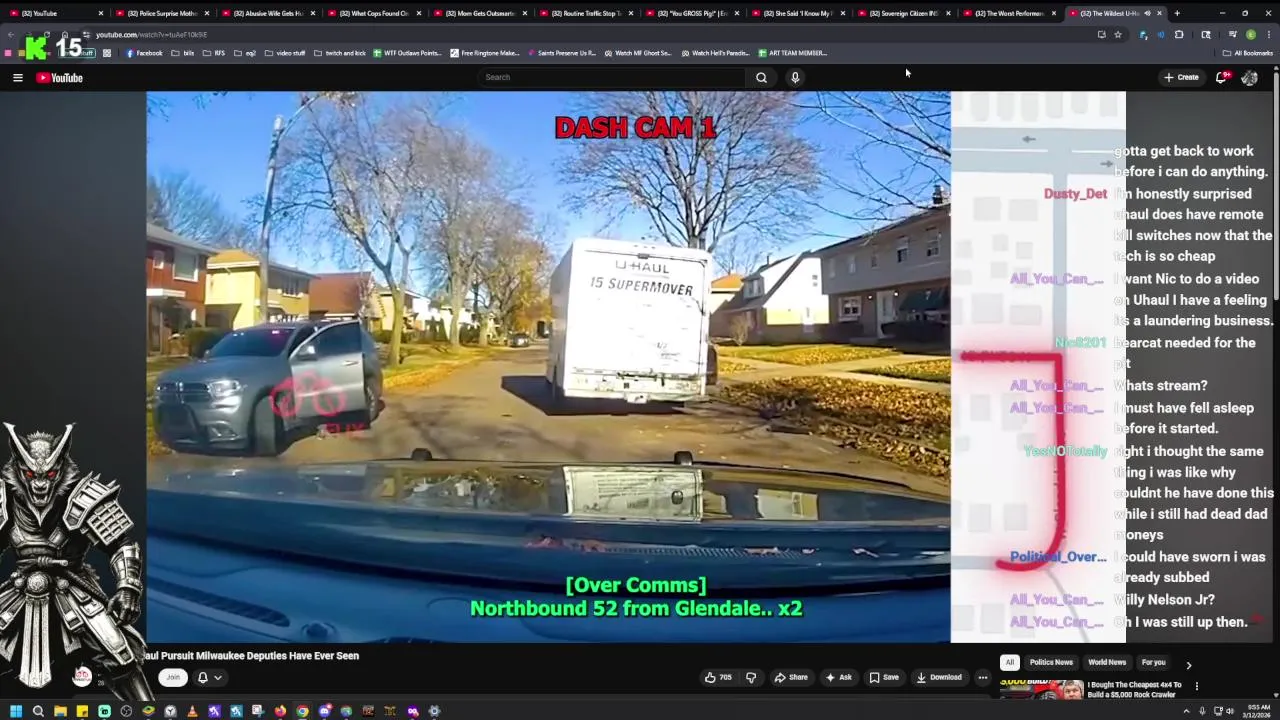Download the video

coord(939,677)
